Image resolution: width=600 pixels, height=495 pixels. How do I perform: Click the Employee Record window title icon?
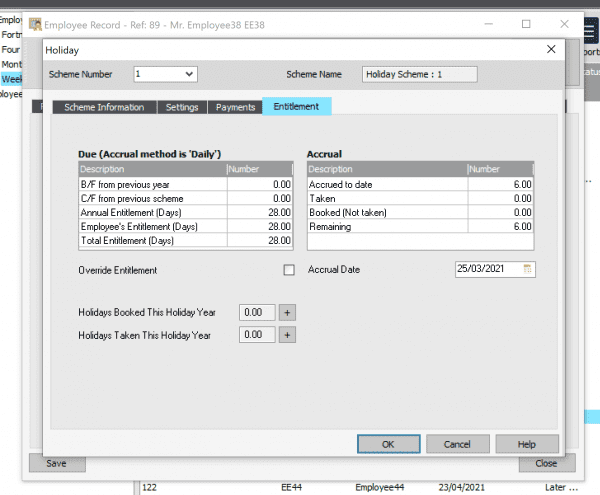click(35, 25)
